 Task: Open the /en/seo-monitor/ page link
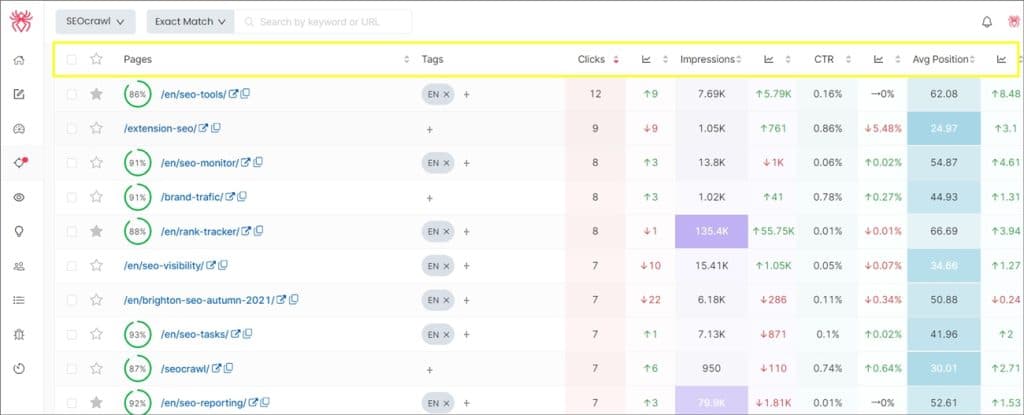point(199,163)
